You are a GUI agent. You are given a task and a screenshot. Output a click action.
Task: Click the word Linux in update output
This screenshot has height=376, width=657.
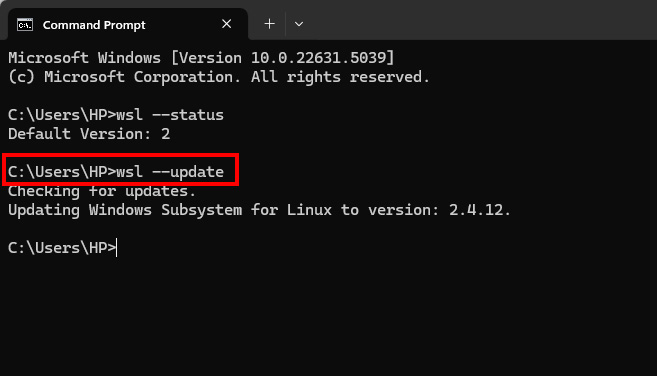(x=309, y=210)
